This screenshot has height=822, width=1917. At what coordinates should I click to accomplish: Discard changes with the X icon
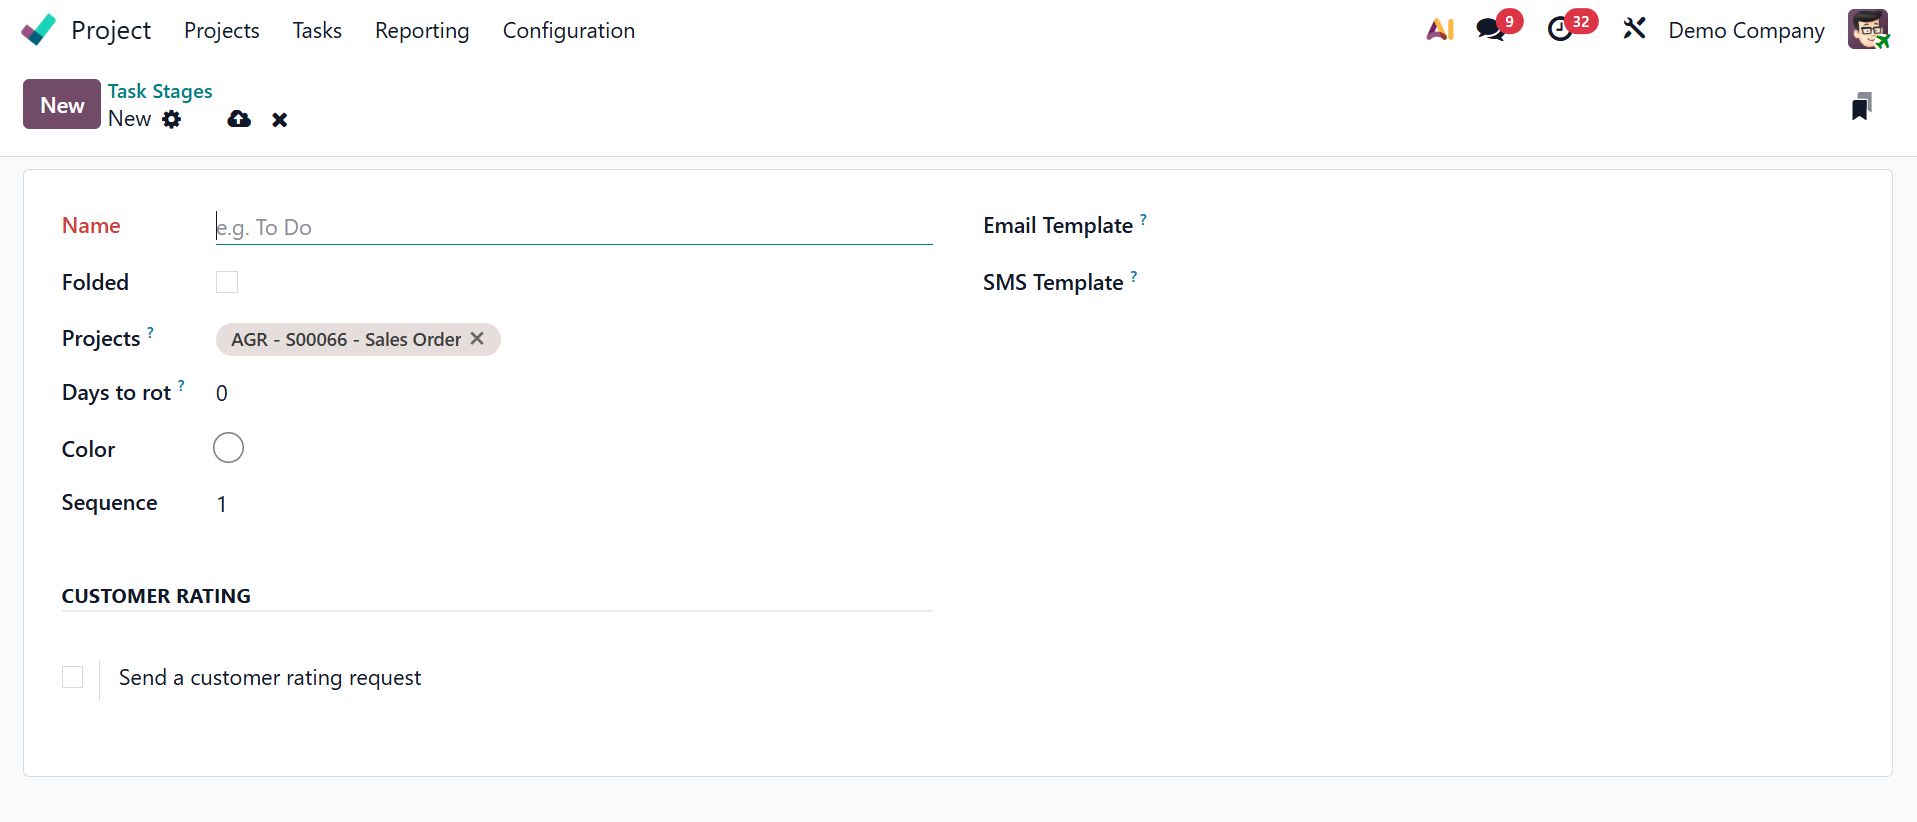coord(280,120)
